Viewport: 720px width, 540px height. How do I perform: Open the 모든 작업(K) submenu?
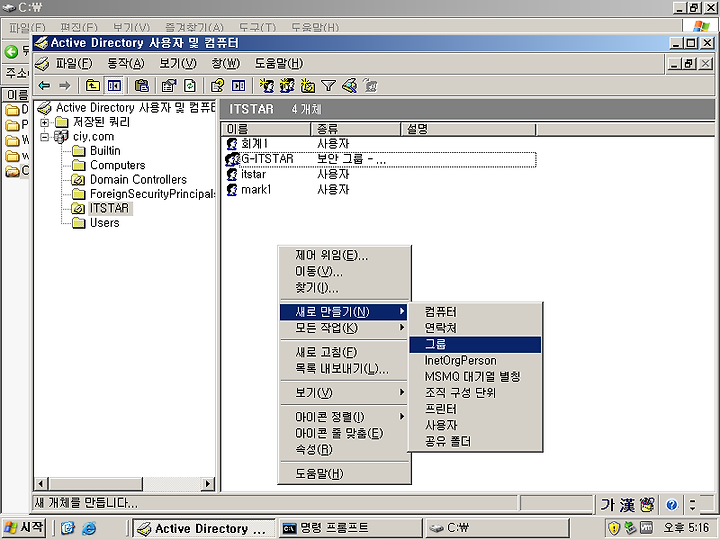click(x=343, y=328)
